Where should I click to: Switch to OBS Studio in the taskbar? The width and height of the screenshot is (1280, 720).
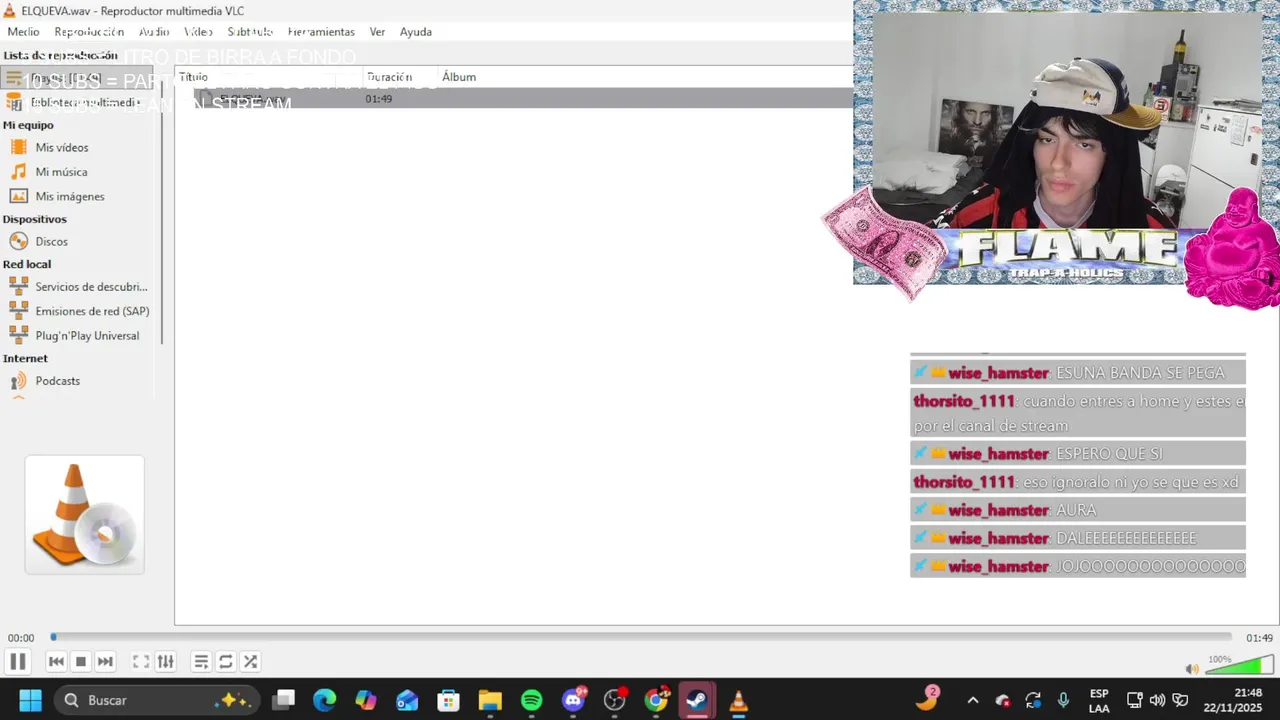(x=614, y=700)
